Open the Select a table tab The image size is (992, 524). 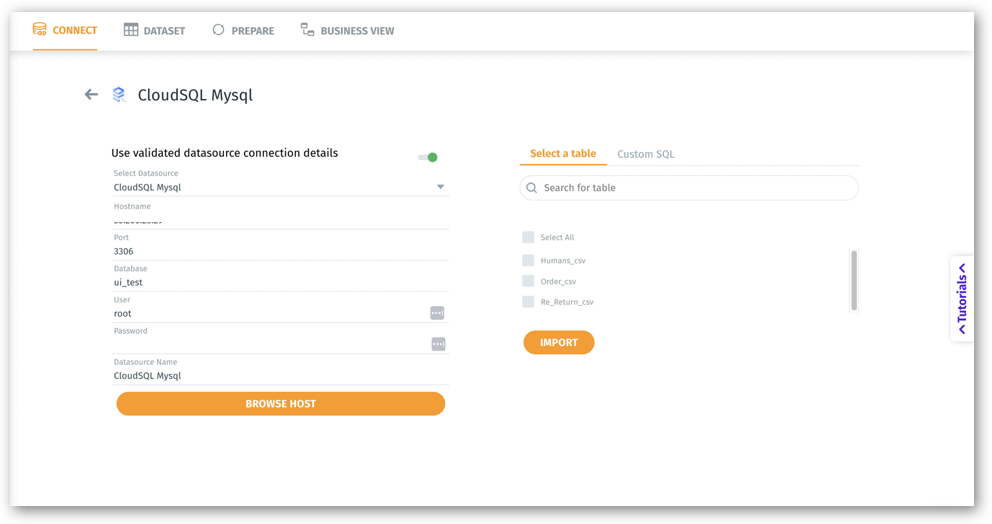click(563, 154)
